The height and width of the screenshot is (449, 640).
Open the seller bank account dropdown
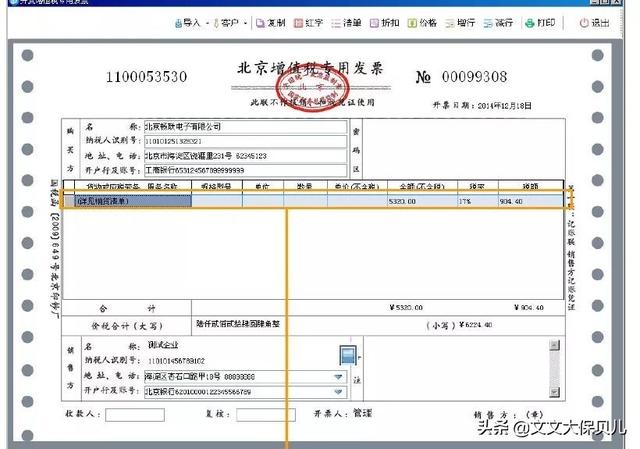pos(338,391)
